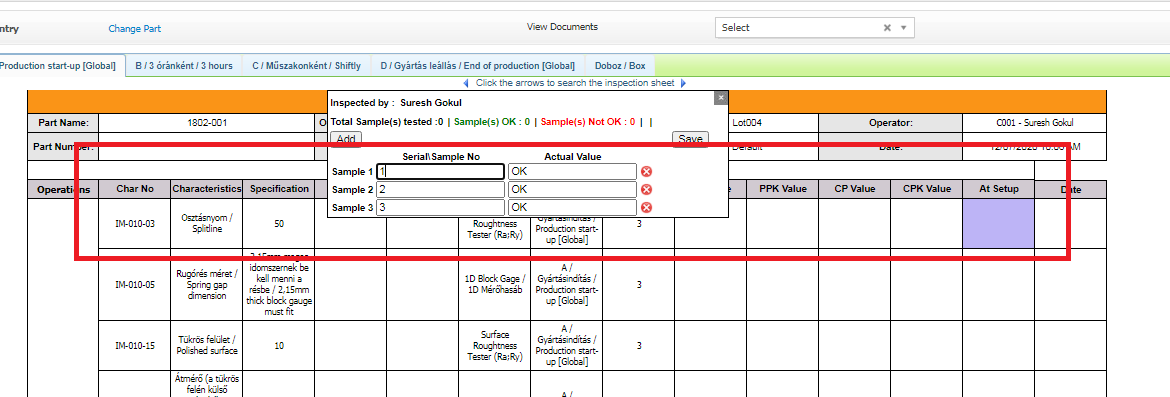Open B / 3 óránként / 3 hours tab

(184, 66)
